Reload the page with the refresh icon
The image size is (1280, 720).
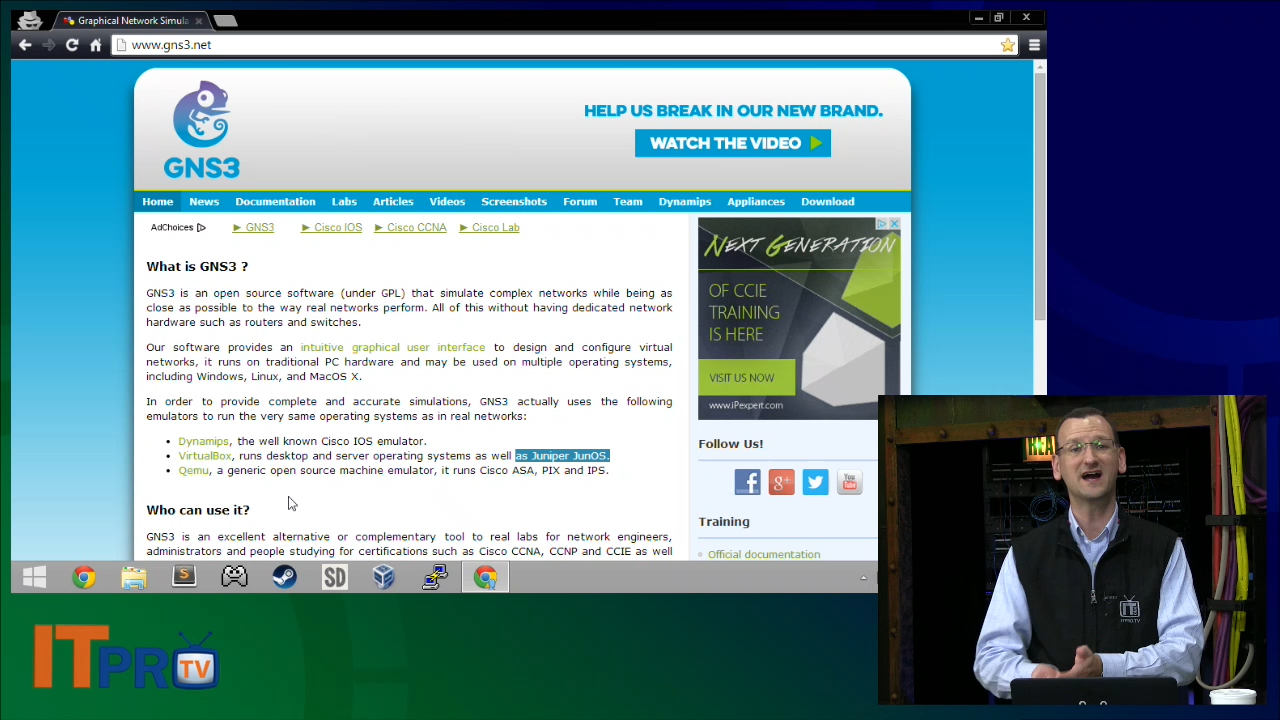pos(72,45)
